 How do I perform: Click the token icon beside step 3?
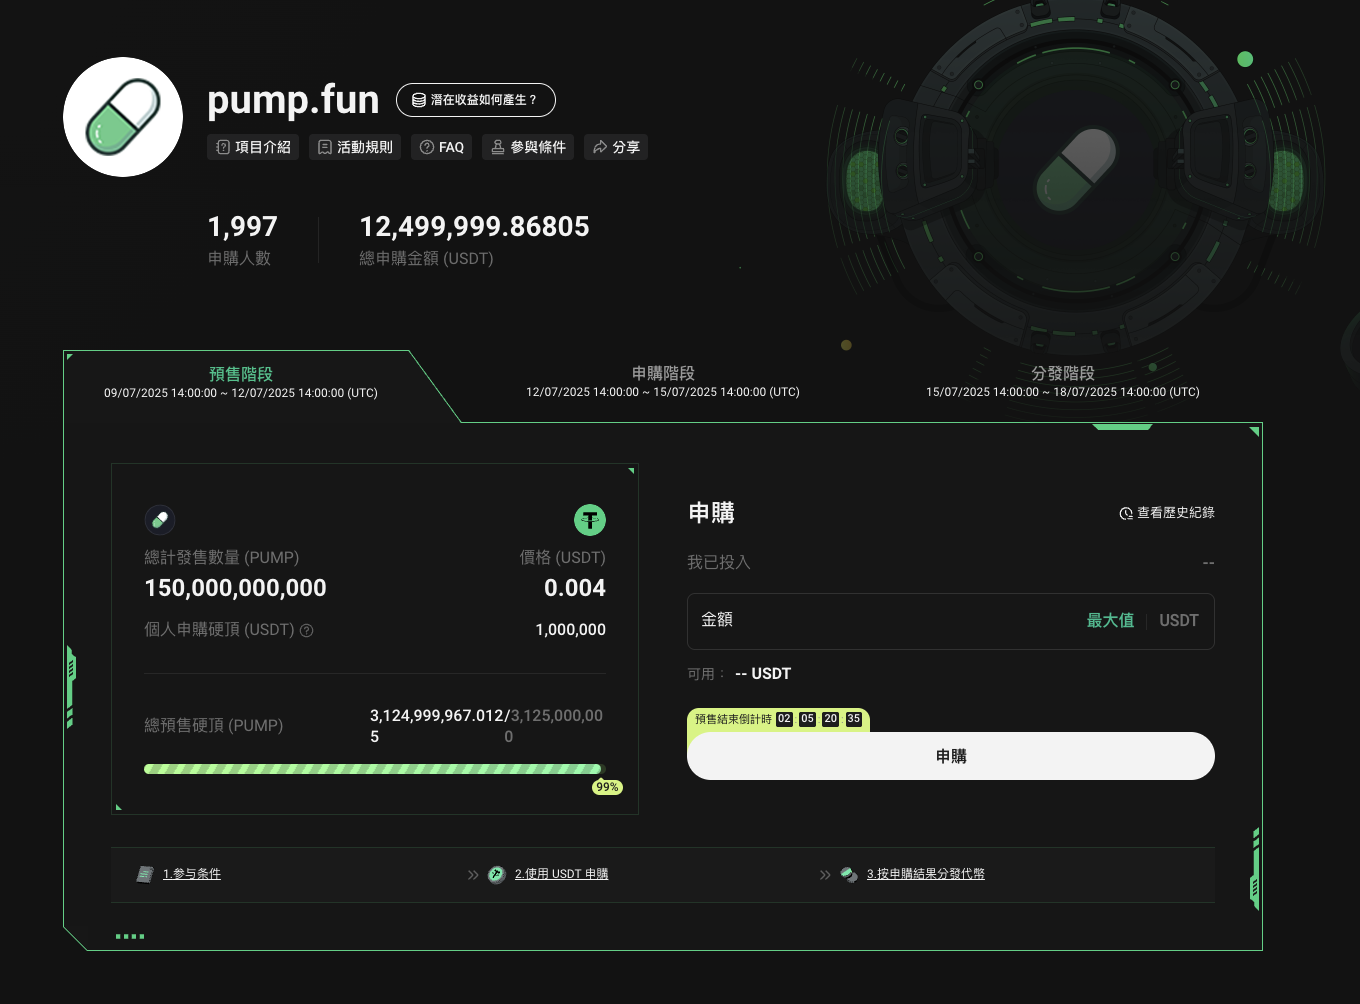[x=849, y=875]
